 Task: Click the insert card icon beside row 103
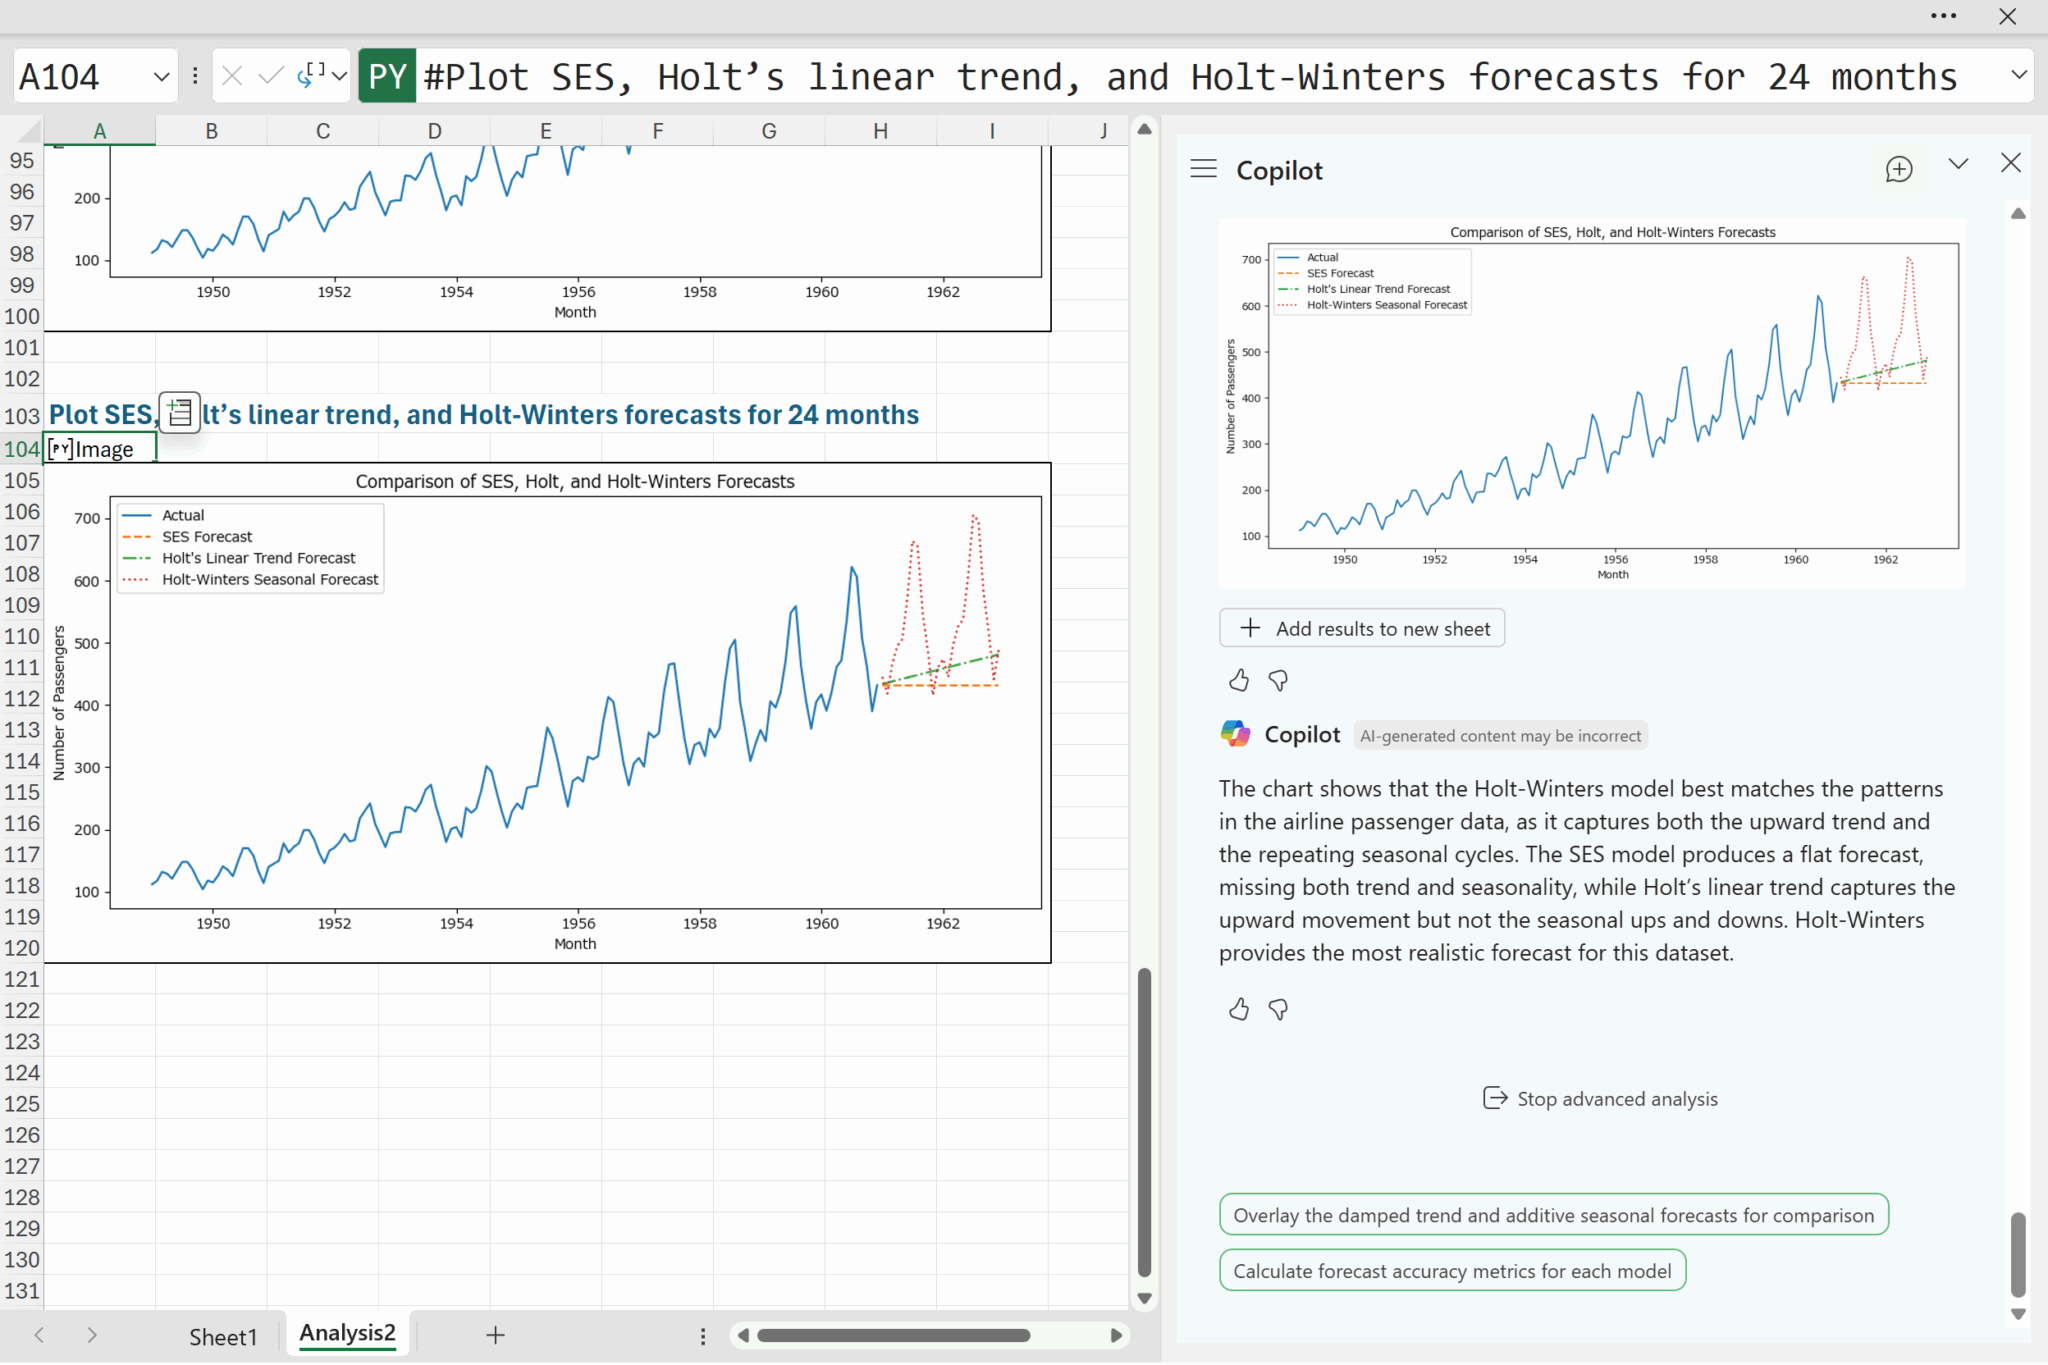pyautogui.click(x=180, y=412)
